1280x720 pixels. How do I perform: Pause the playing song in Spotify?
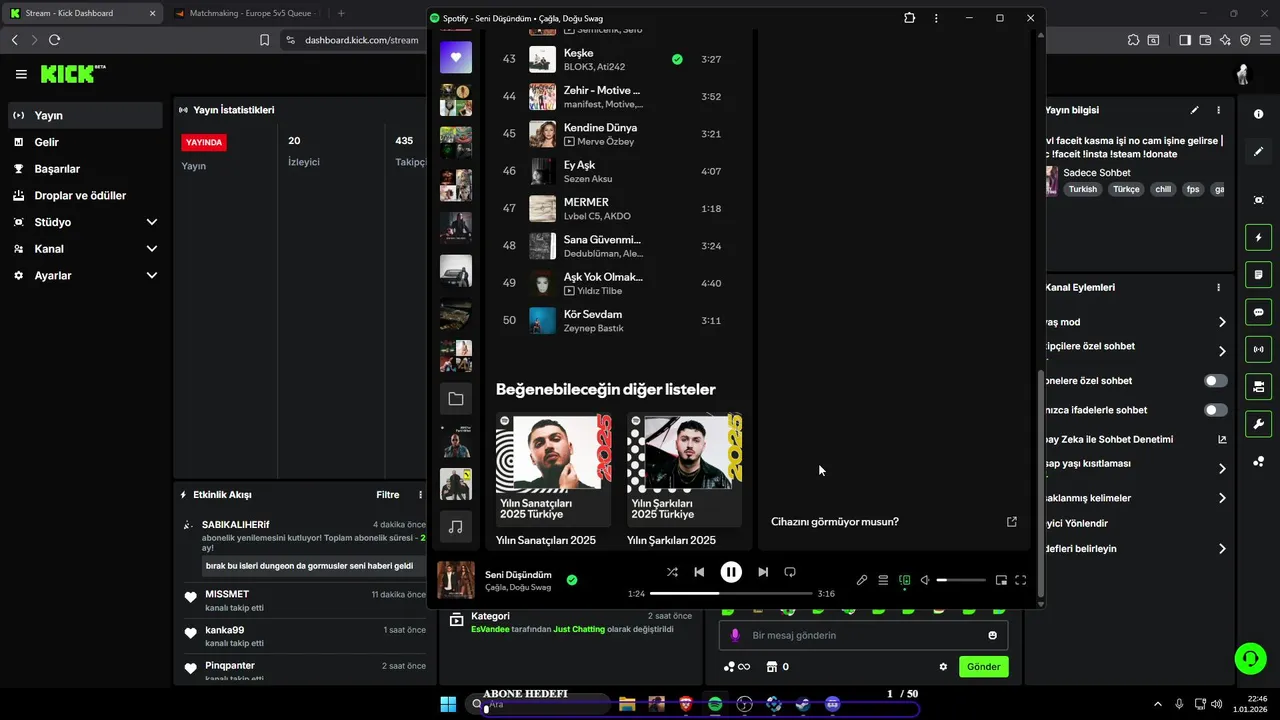point(731,572)
